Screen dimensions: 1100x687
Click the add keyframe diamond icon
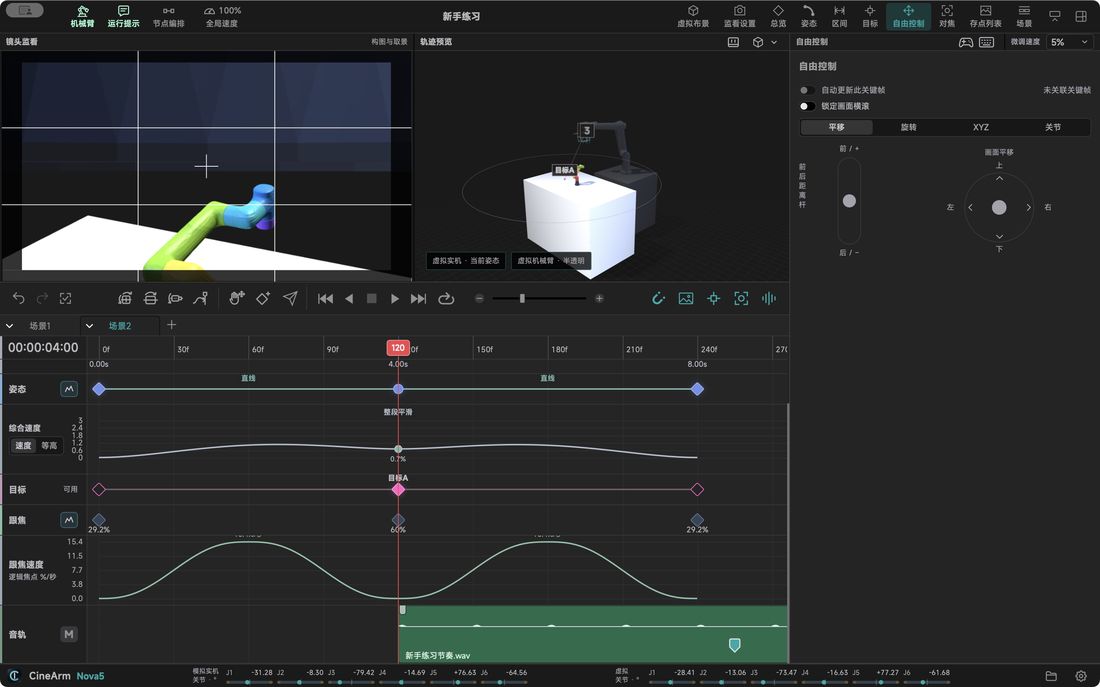point(263,298)
